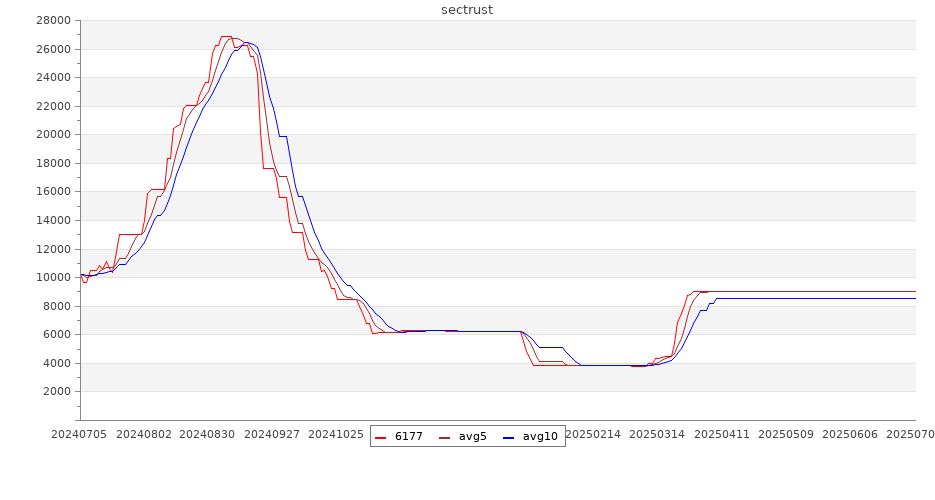This screenshot has width=935, height=500.
Task: Click the 20250314 date on the x-axis
Action: (657, 435)
